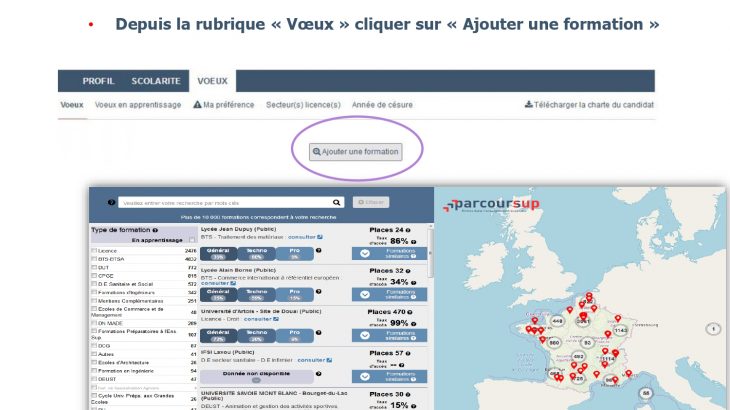
Task: Open the SCOLARITE tab
Action: [x=157, y=80]
